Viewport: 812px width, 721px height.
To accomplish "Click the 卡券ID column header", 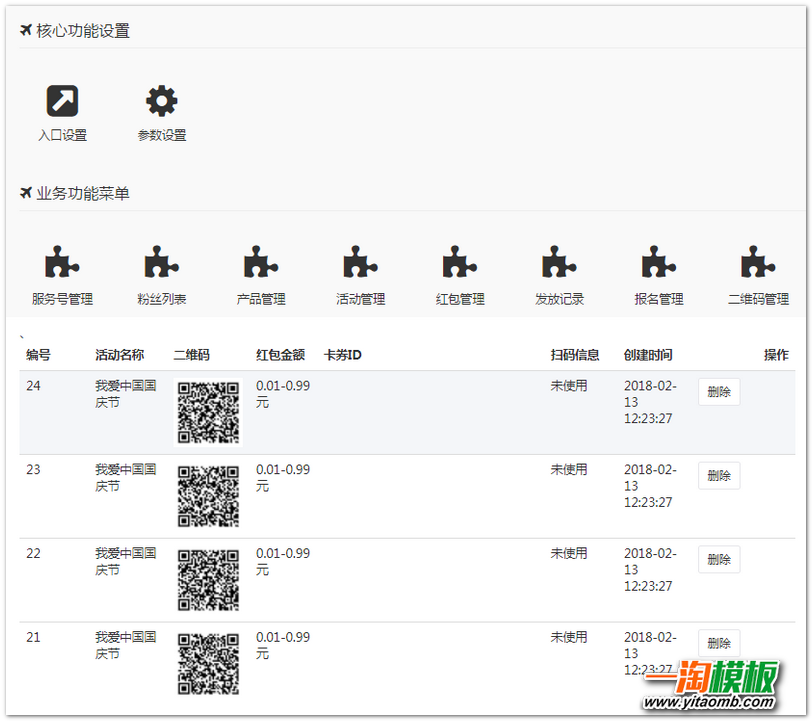I will (342, 355).
